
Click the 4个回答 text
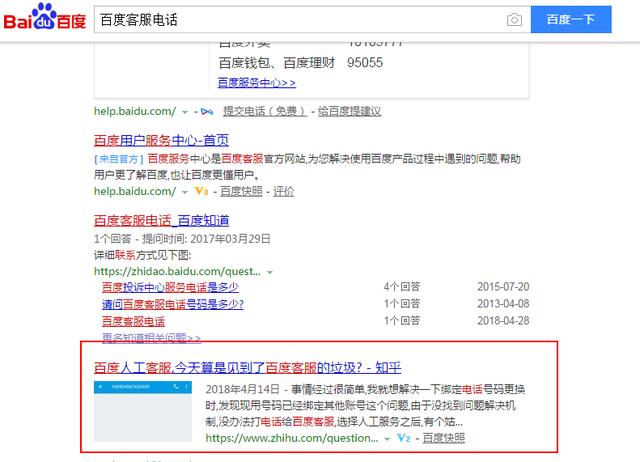[402, 287]
